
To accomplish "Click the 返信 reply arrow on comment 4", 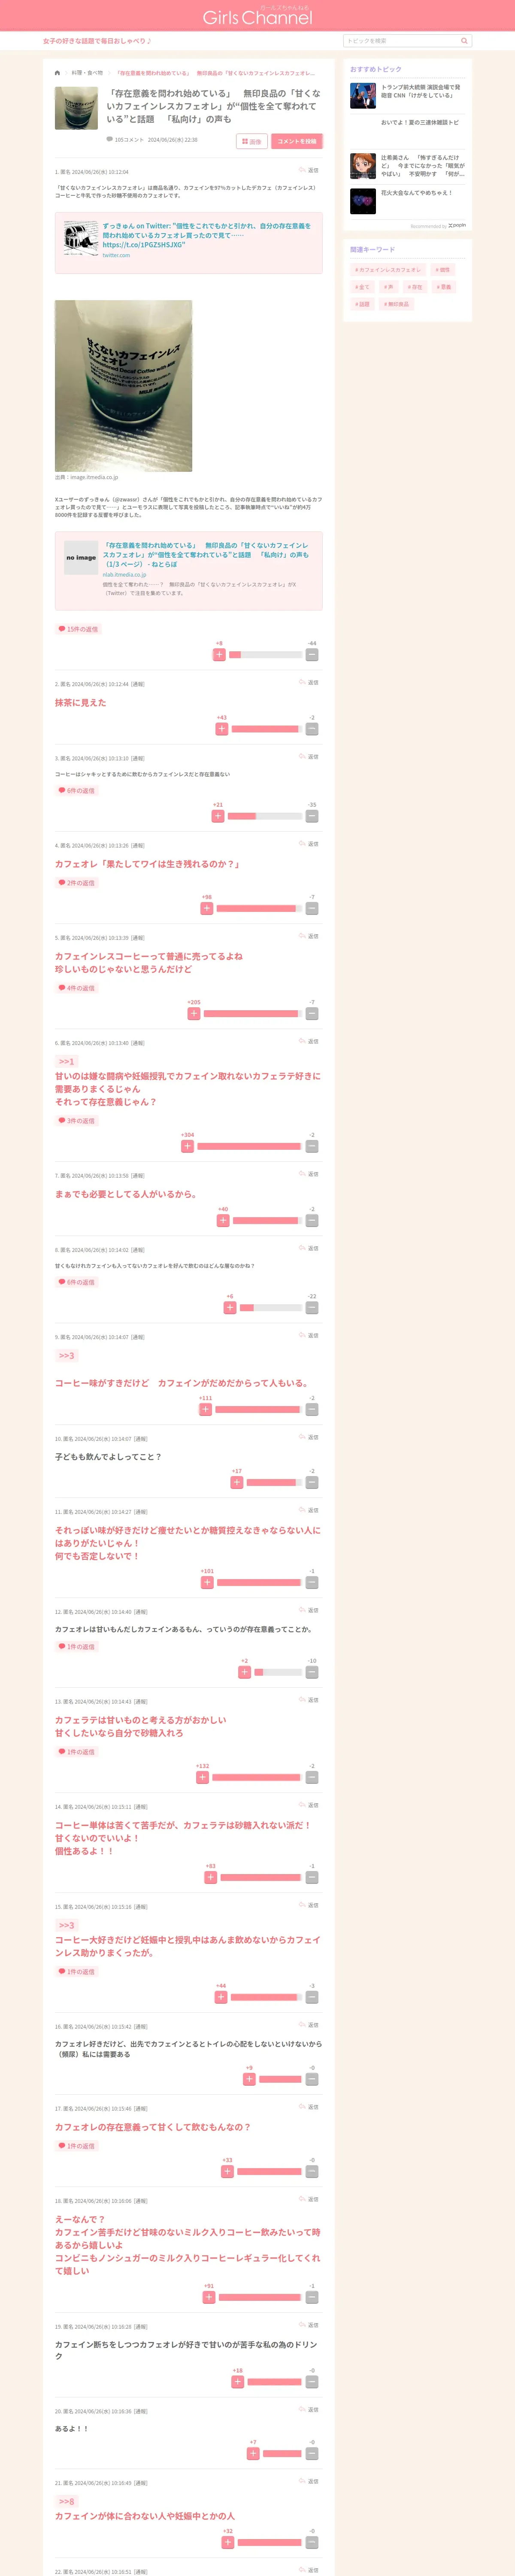I will [309, 844].
